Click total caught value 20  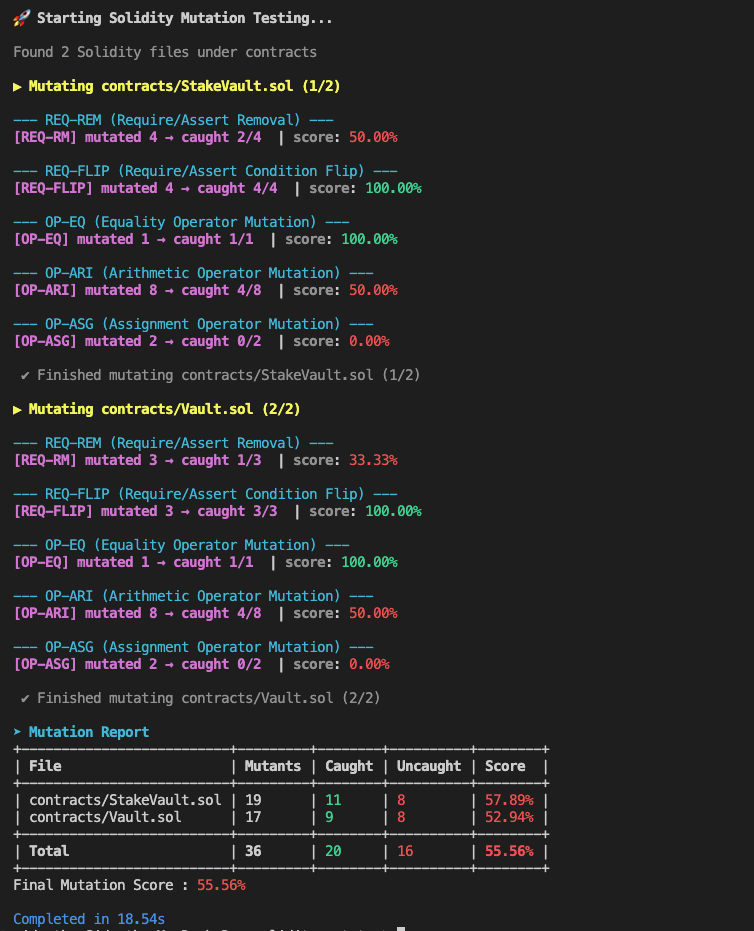coord(333,851)
